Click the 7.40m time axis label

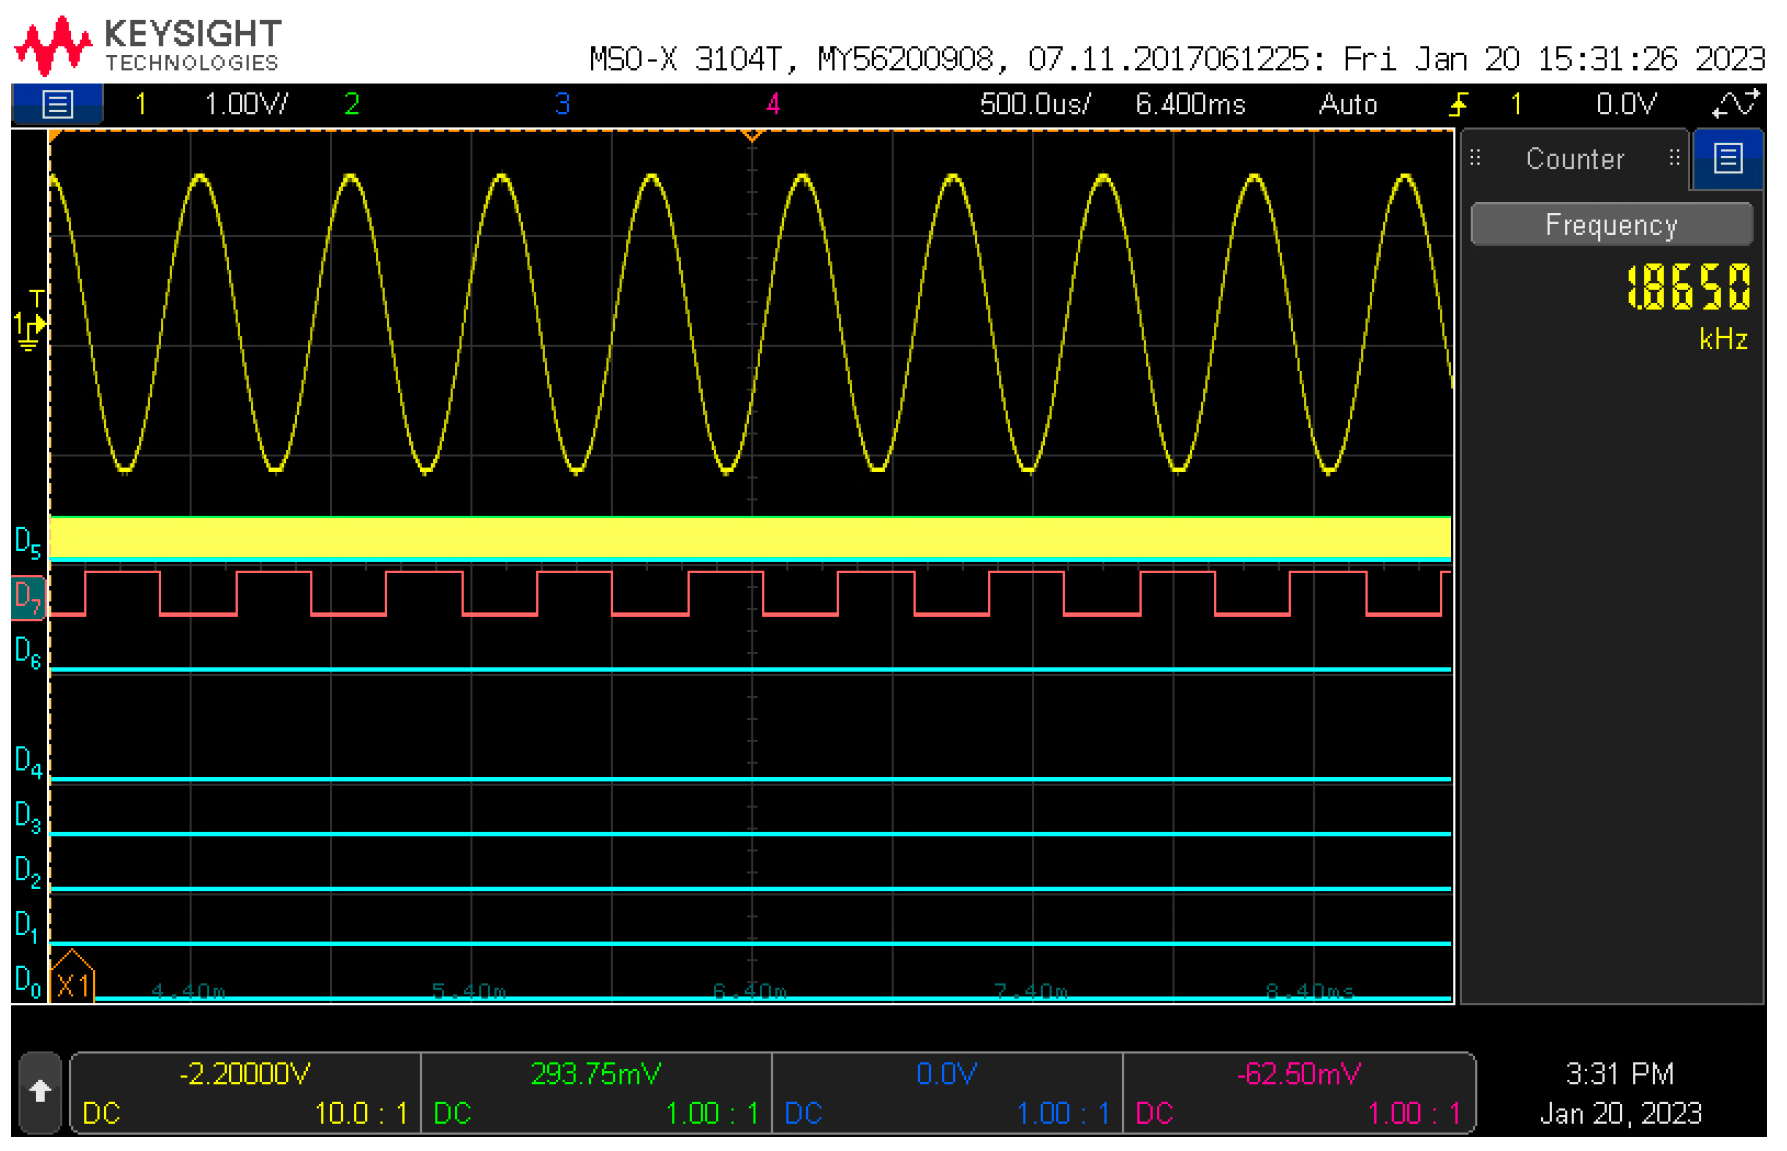[1031, 992]
